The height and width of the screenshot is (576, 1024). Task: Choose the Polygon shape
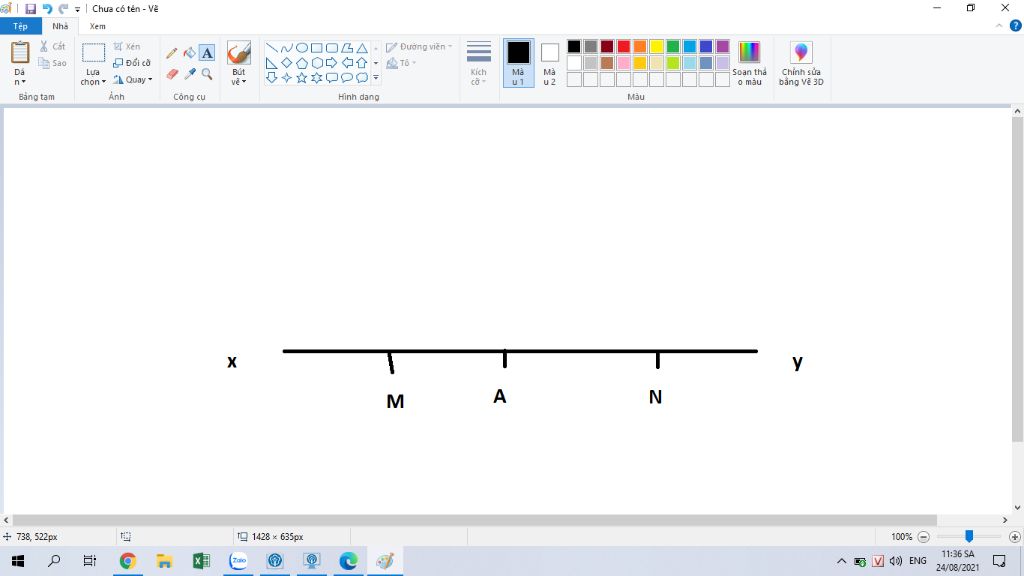[347, 48]
